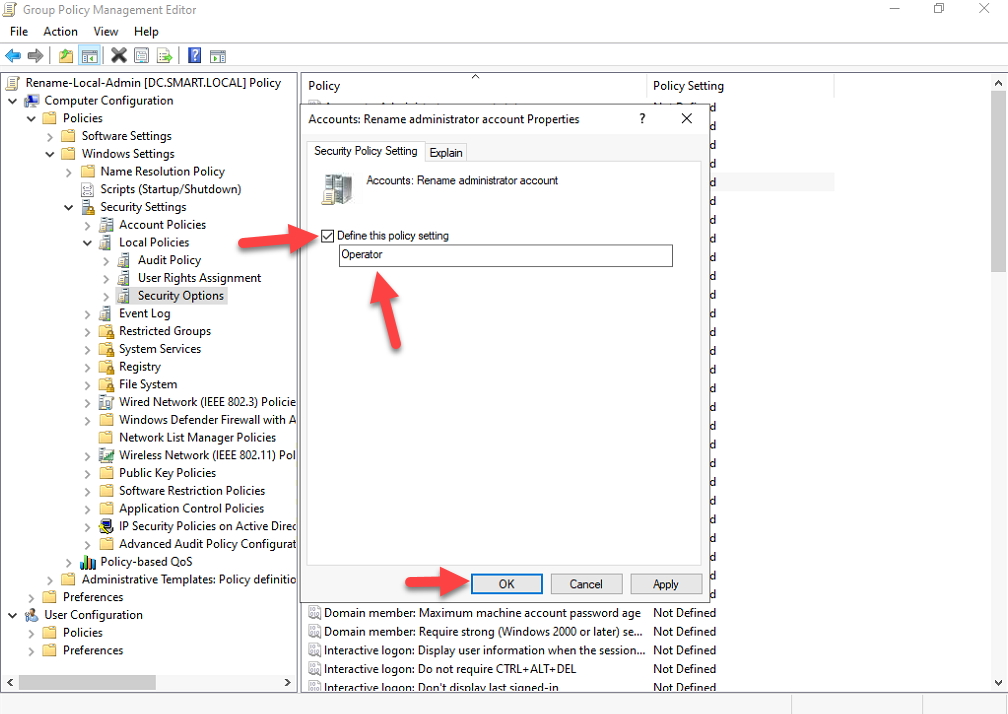
Task: Expand the System Services node
Action: pyautogui.click(x=87, y=350)
